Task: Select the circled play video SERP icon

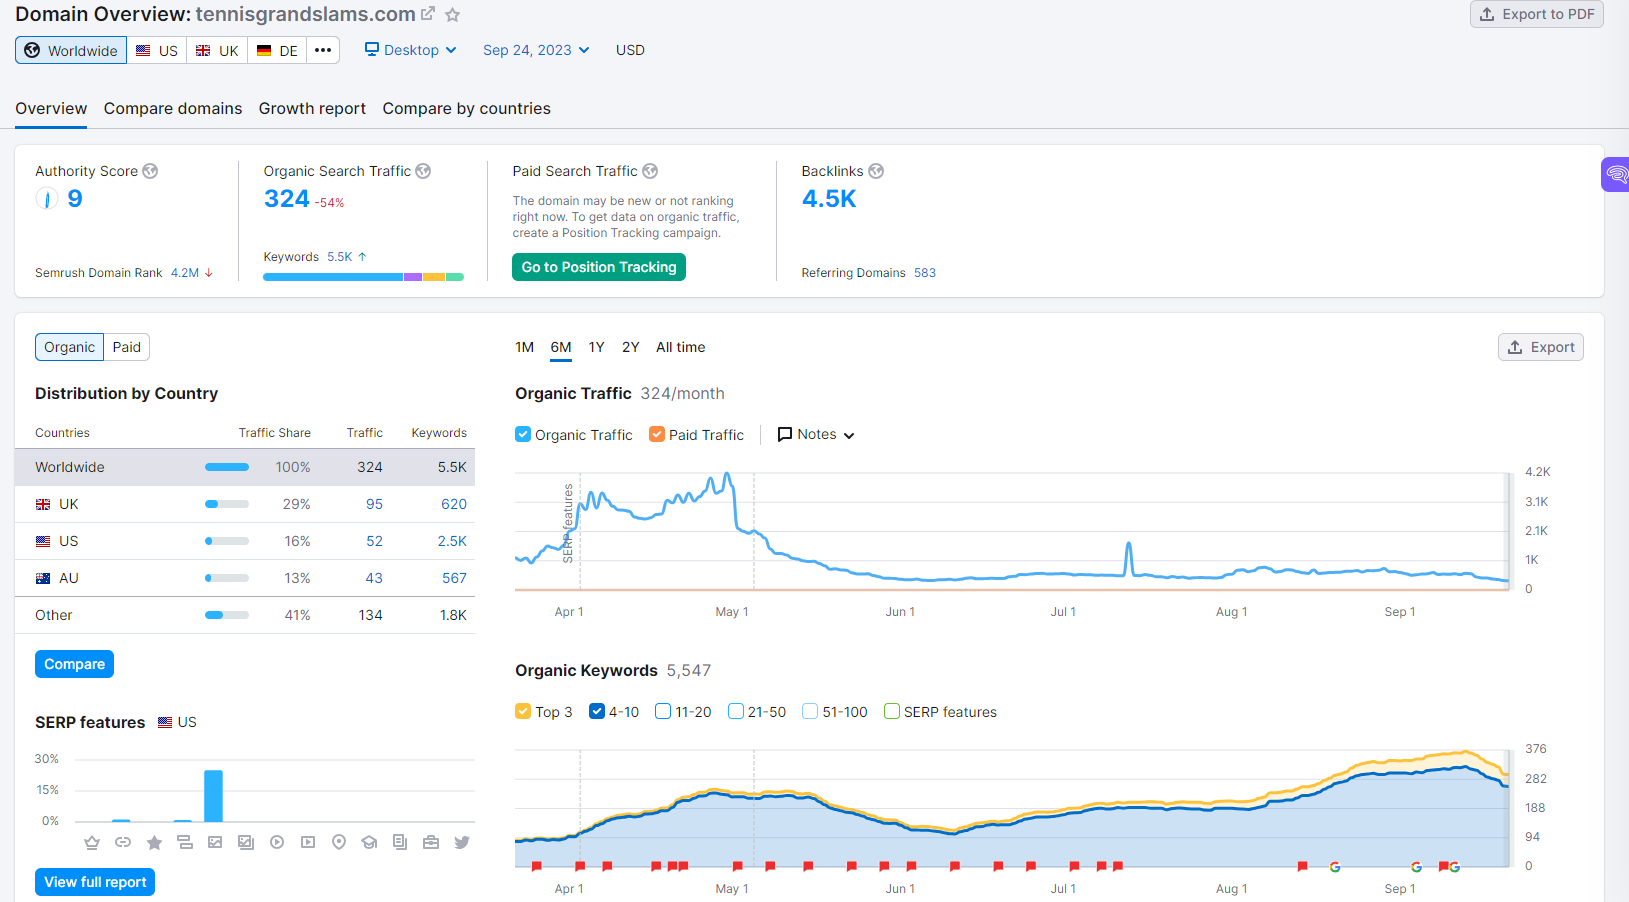Action: pos(277,842)
